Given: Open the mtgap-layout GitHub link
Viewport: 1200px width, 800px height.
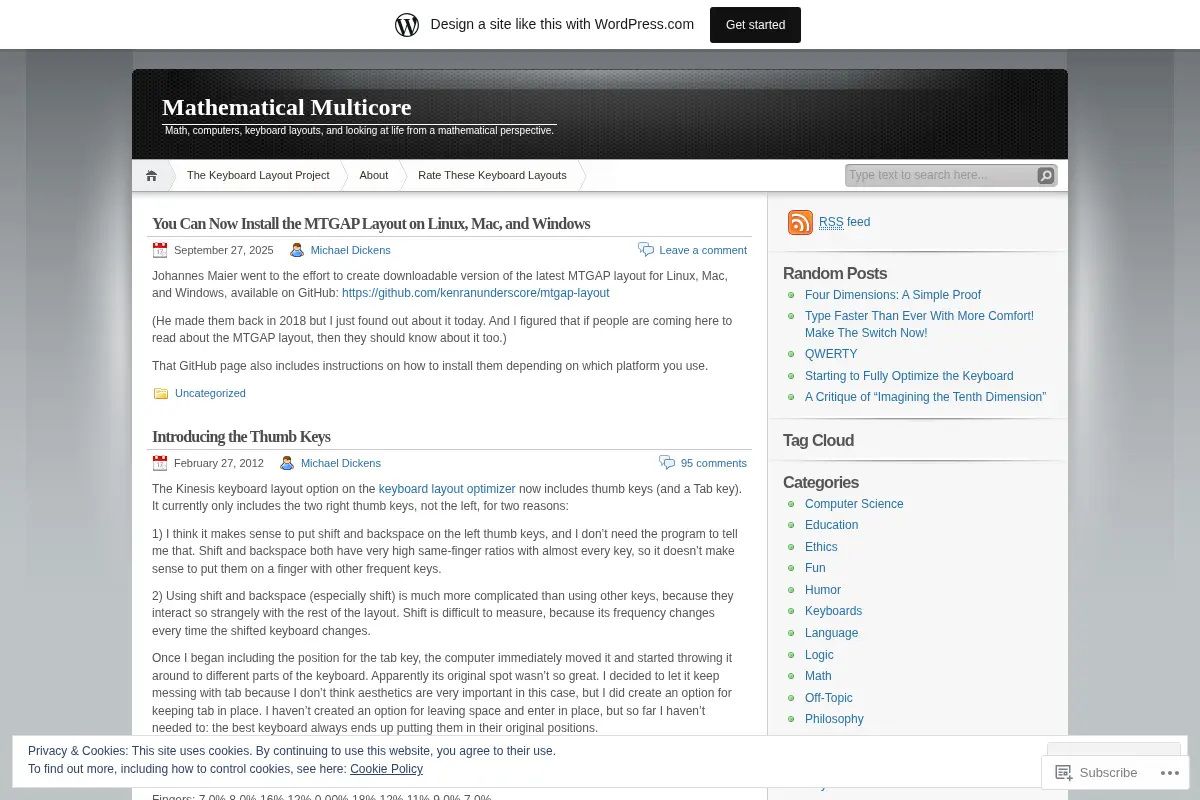Looking at the screenshot, I should click(476, 293).
